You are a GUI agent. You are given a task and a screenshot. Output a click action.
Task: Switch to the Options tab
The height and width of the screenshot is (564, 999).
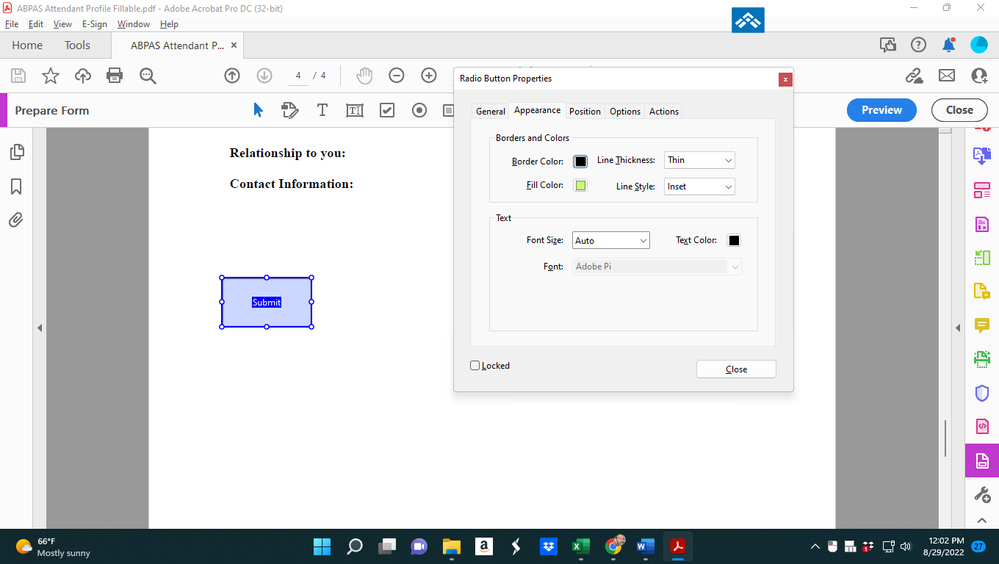click(625, 112)
